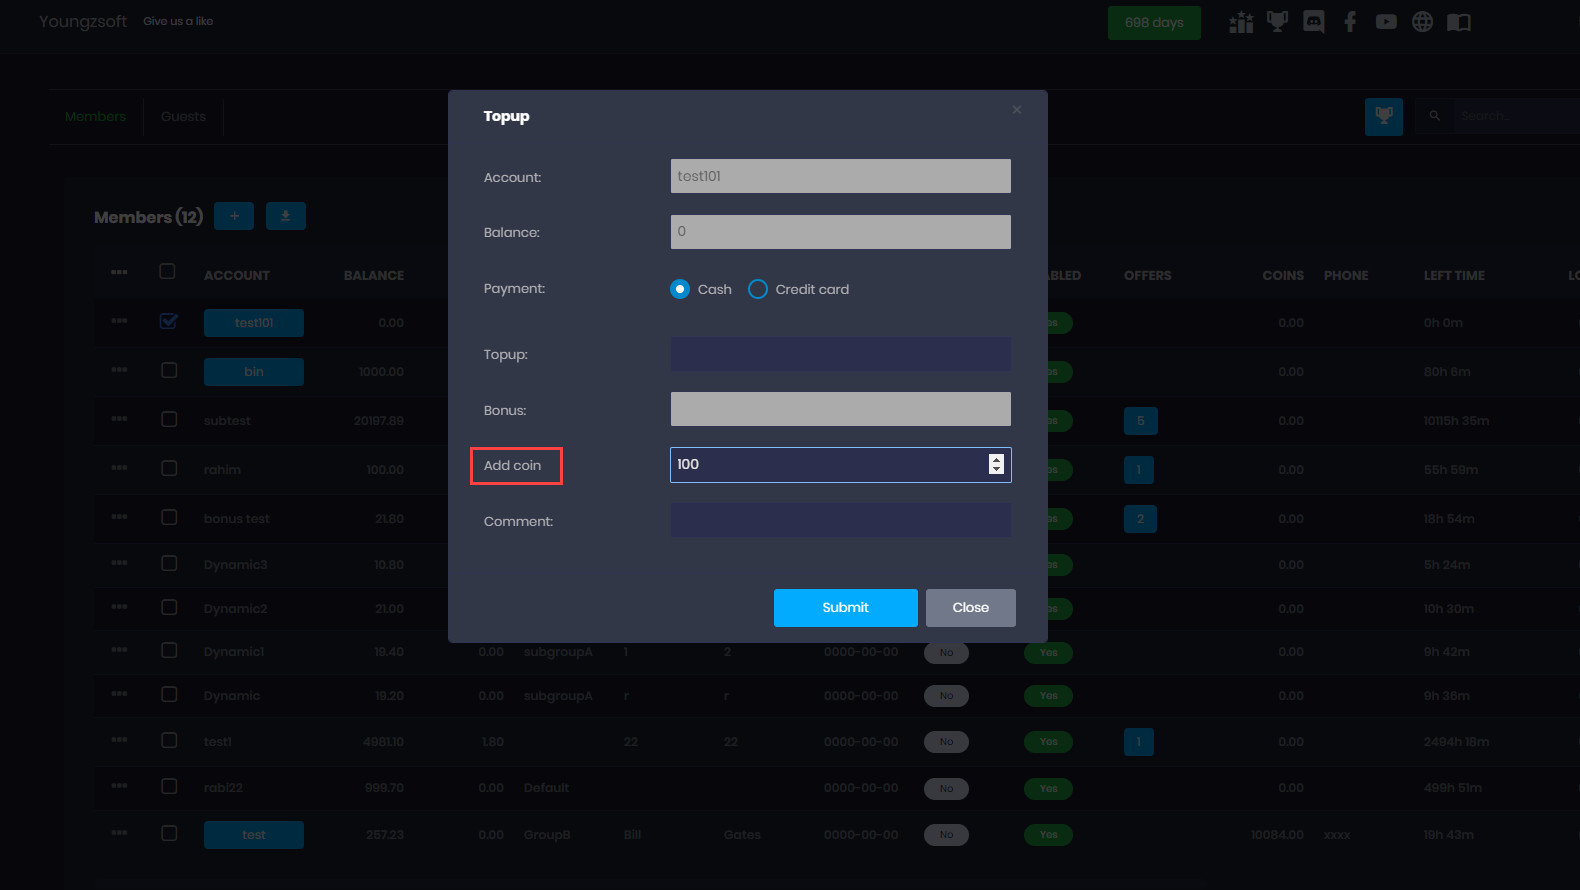Click the Add coin stepper arrows
The height and width of the screenshot is (890, 1580).
996,464
